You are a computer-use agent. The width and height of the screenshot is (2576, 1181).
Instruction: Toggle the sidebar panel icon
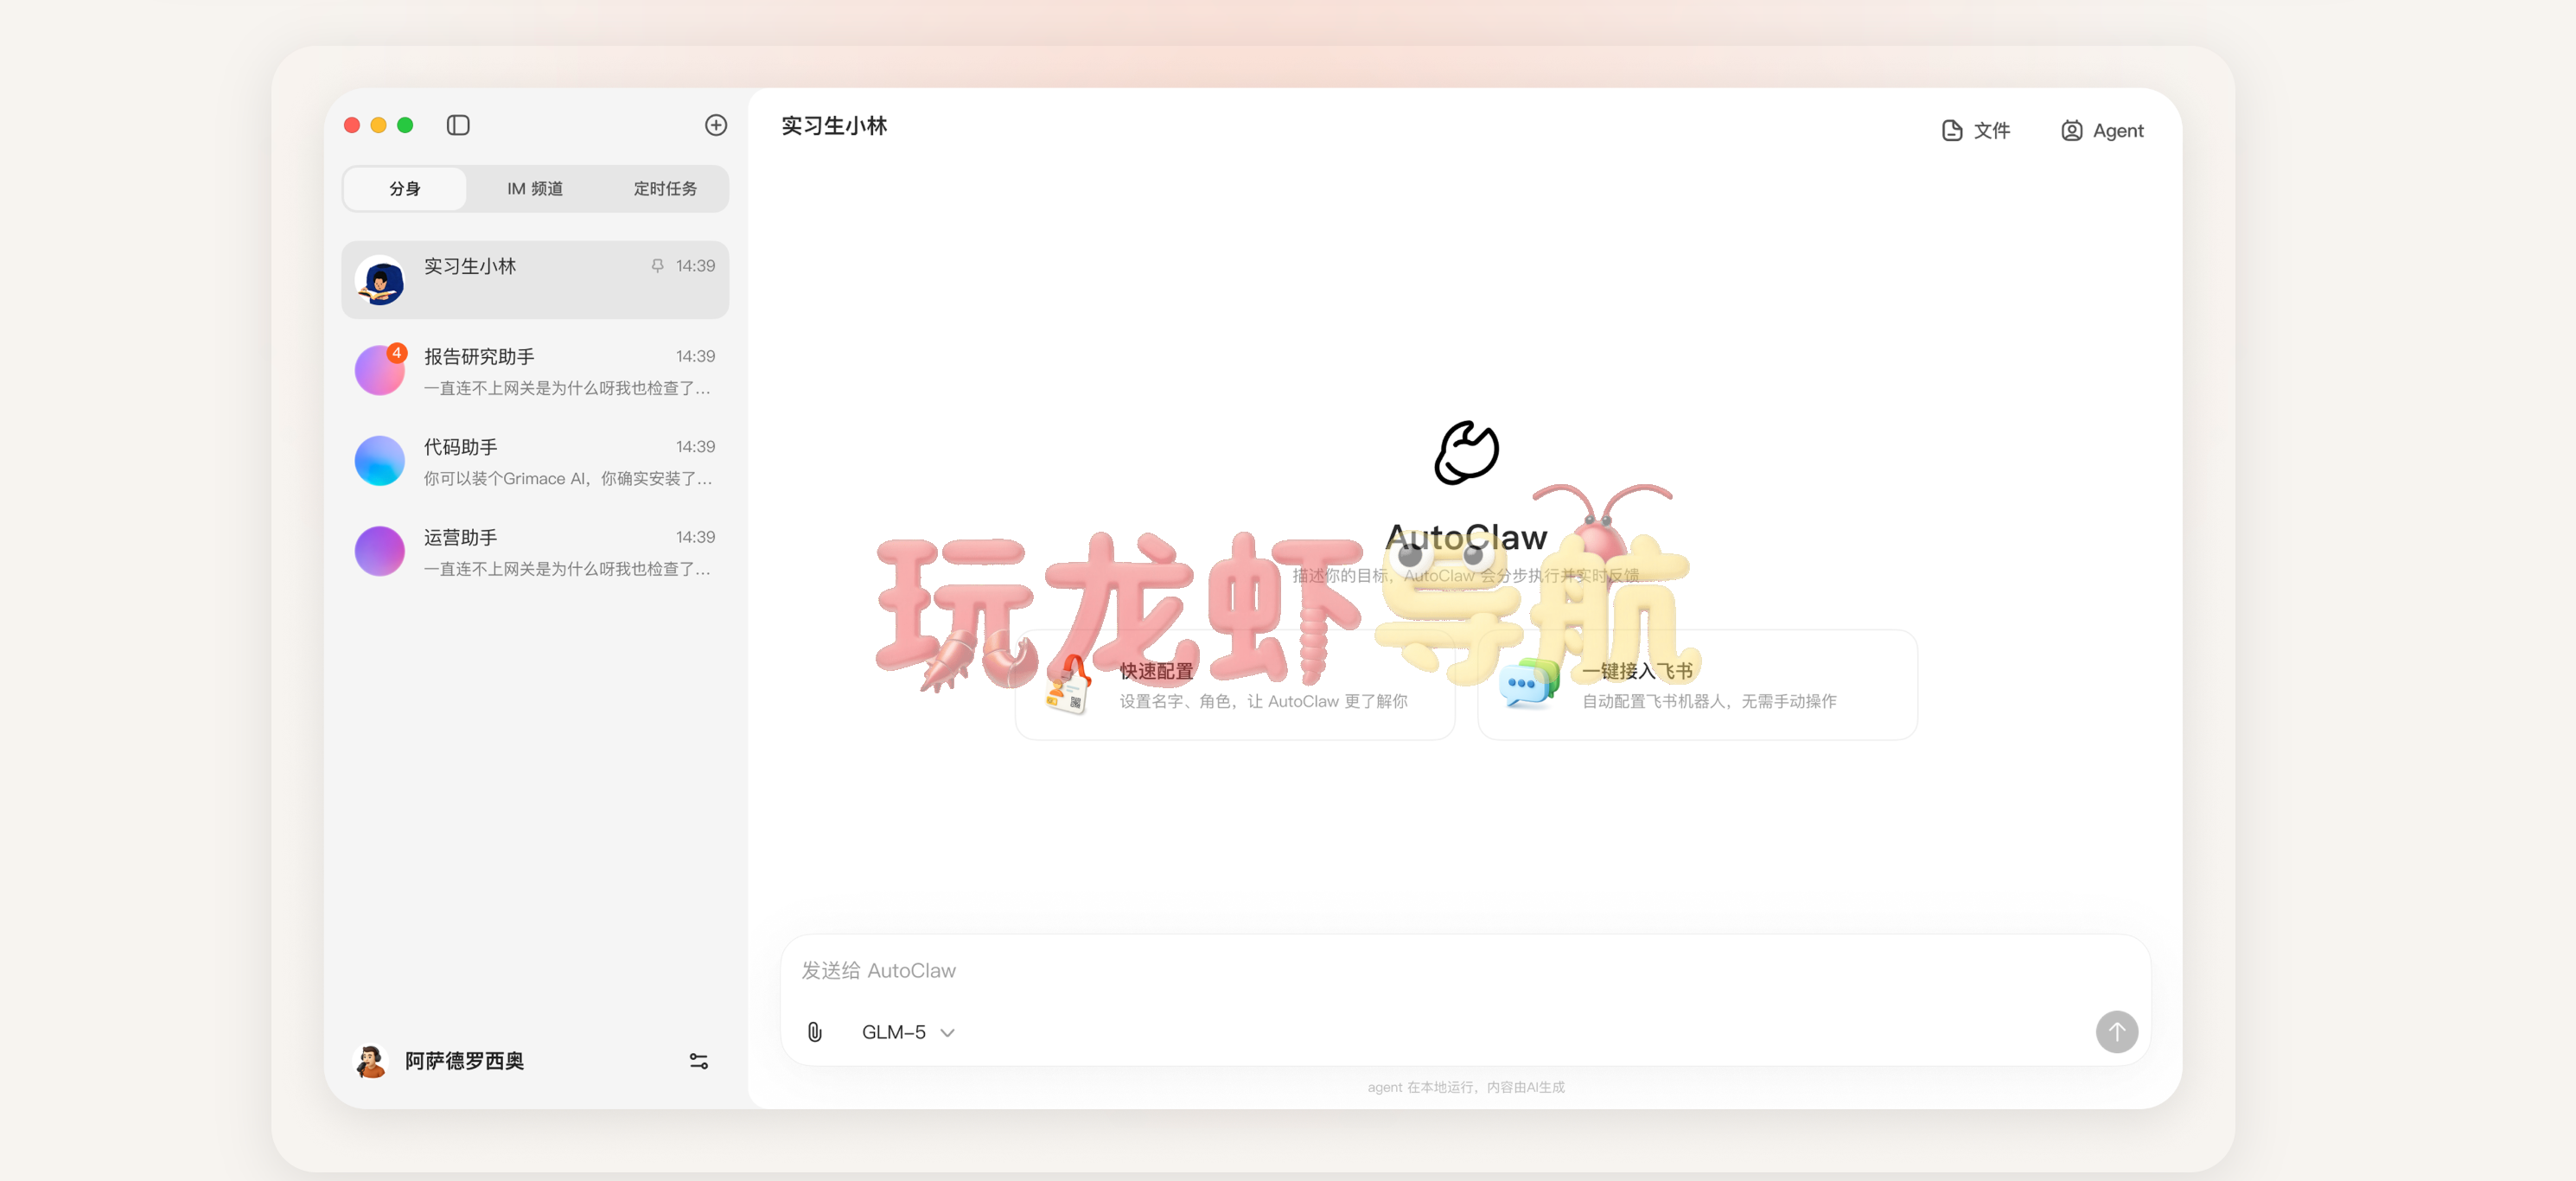click(x=458, y=125)
